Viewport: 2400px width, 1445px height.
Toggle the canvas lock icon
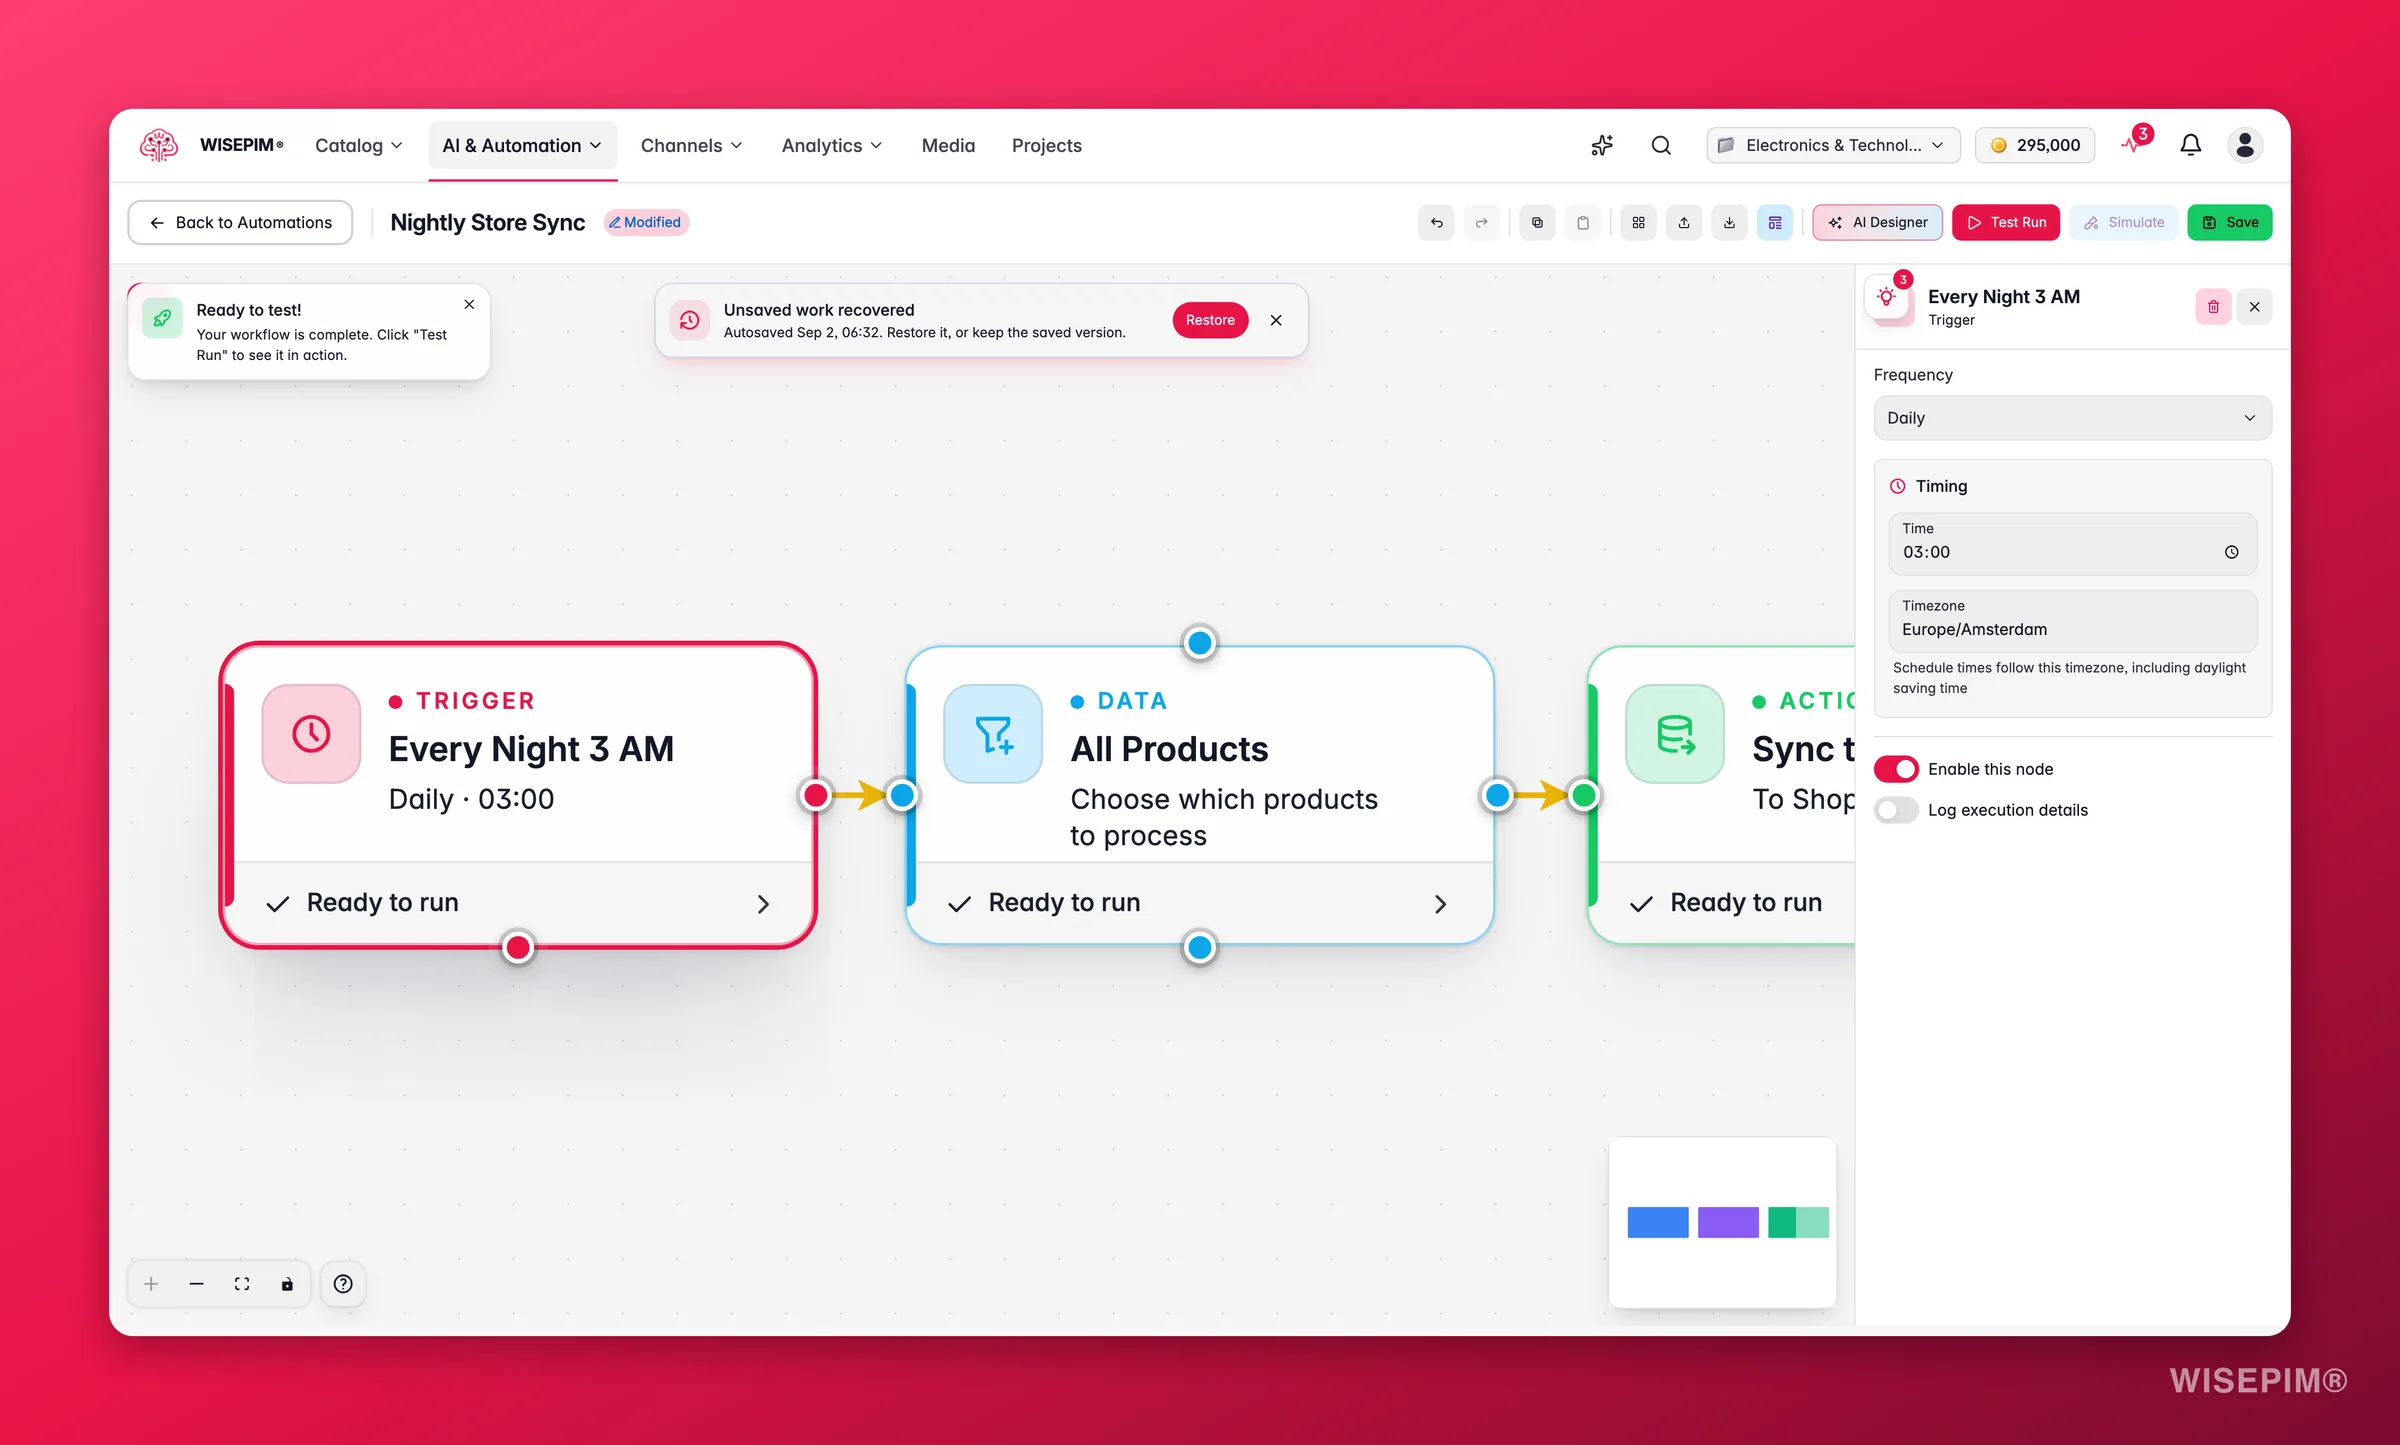pyautogui.click(x=287, y=1284)
